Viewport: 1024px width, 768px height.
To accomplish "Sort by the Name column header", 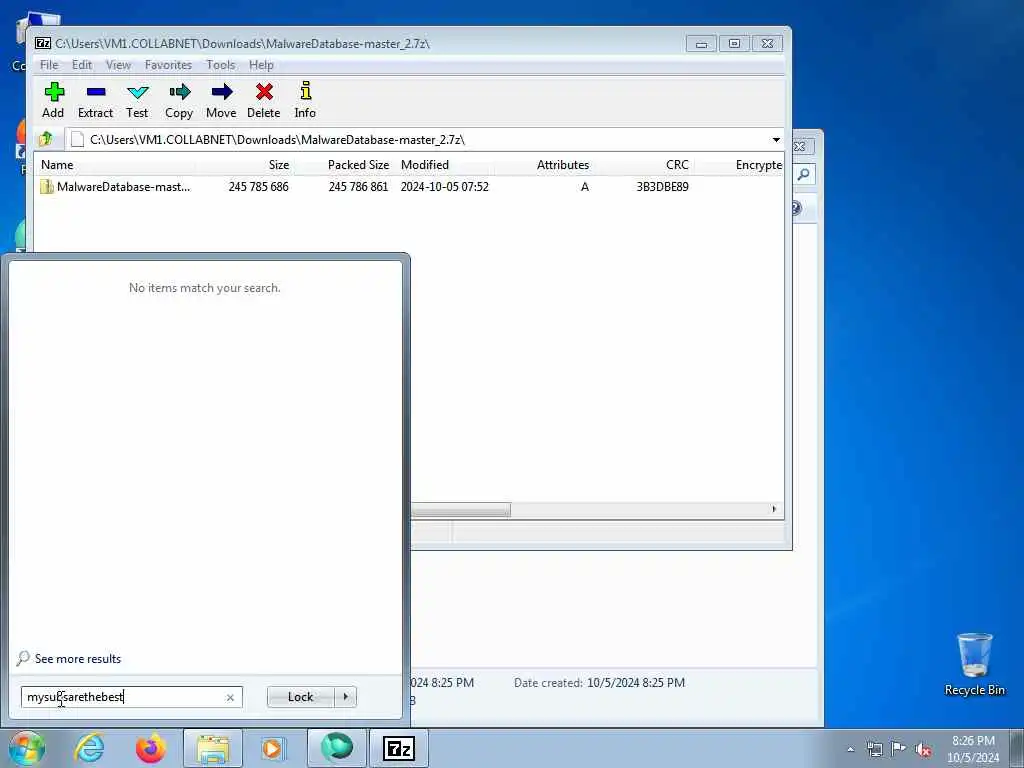I will coord(116,165).
